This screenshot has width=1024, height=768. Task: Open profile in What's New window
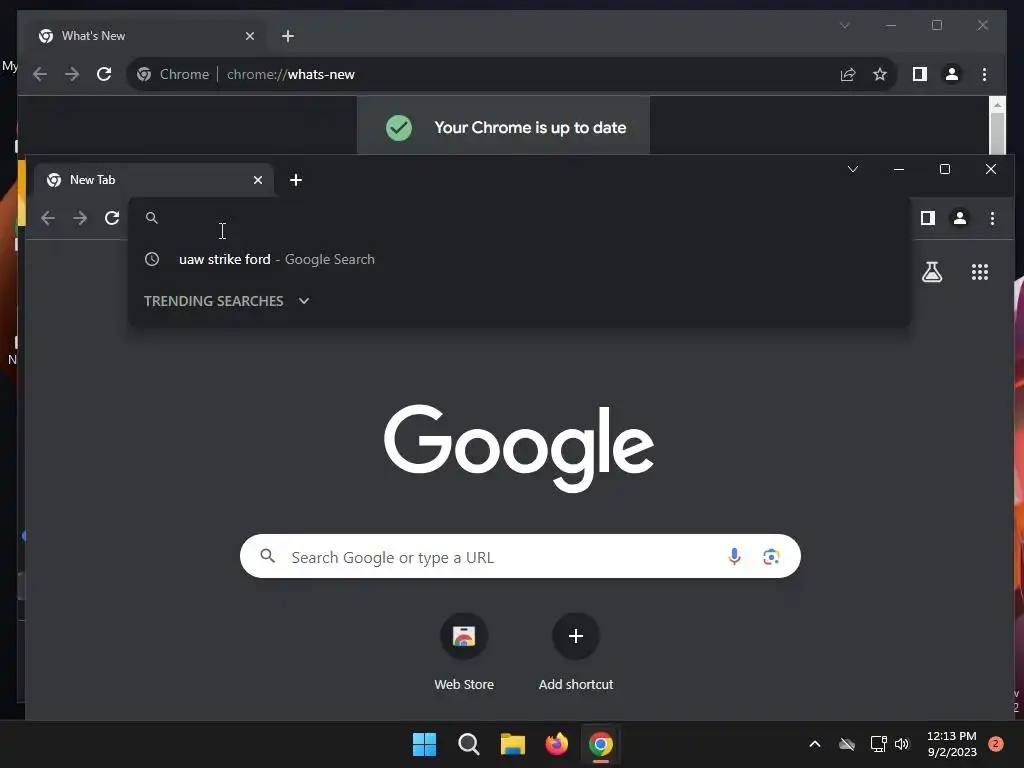pos(952,74)
